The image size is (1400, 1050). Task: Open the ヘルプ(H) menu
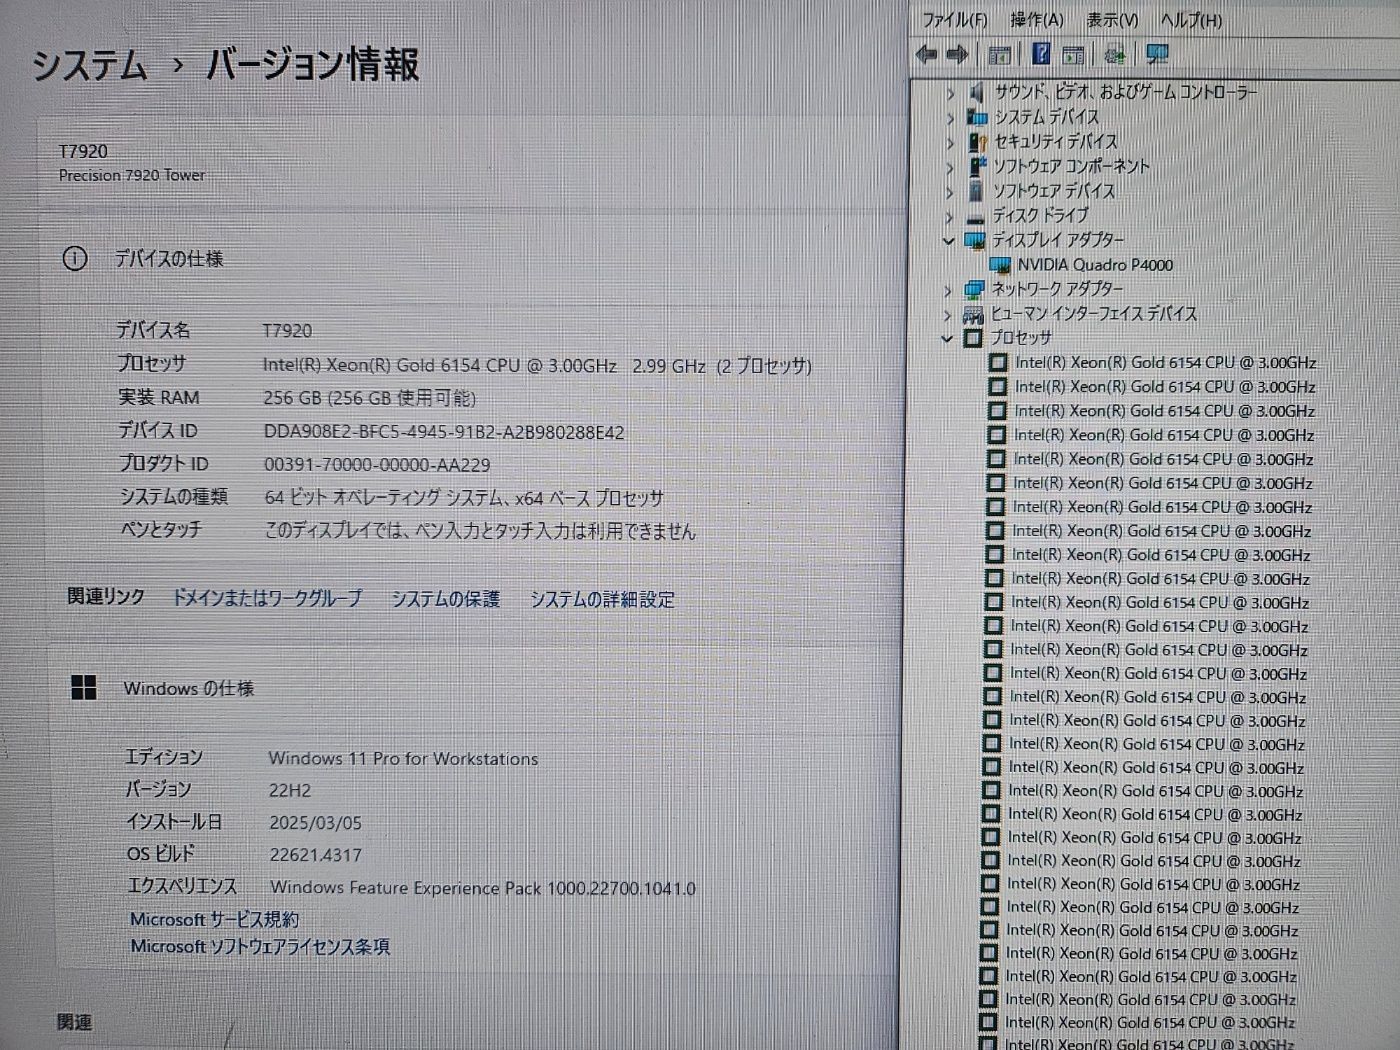1191,20
